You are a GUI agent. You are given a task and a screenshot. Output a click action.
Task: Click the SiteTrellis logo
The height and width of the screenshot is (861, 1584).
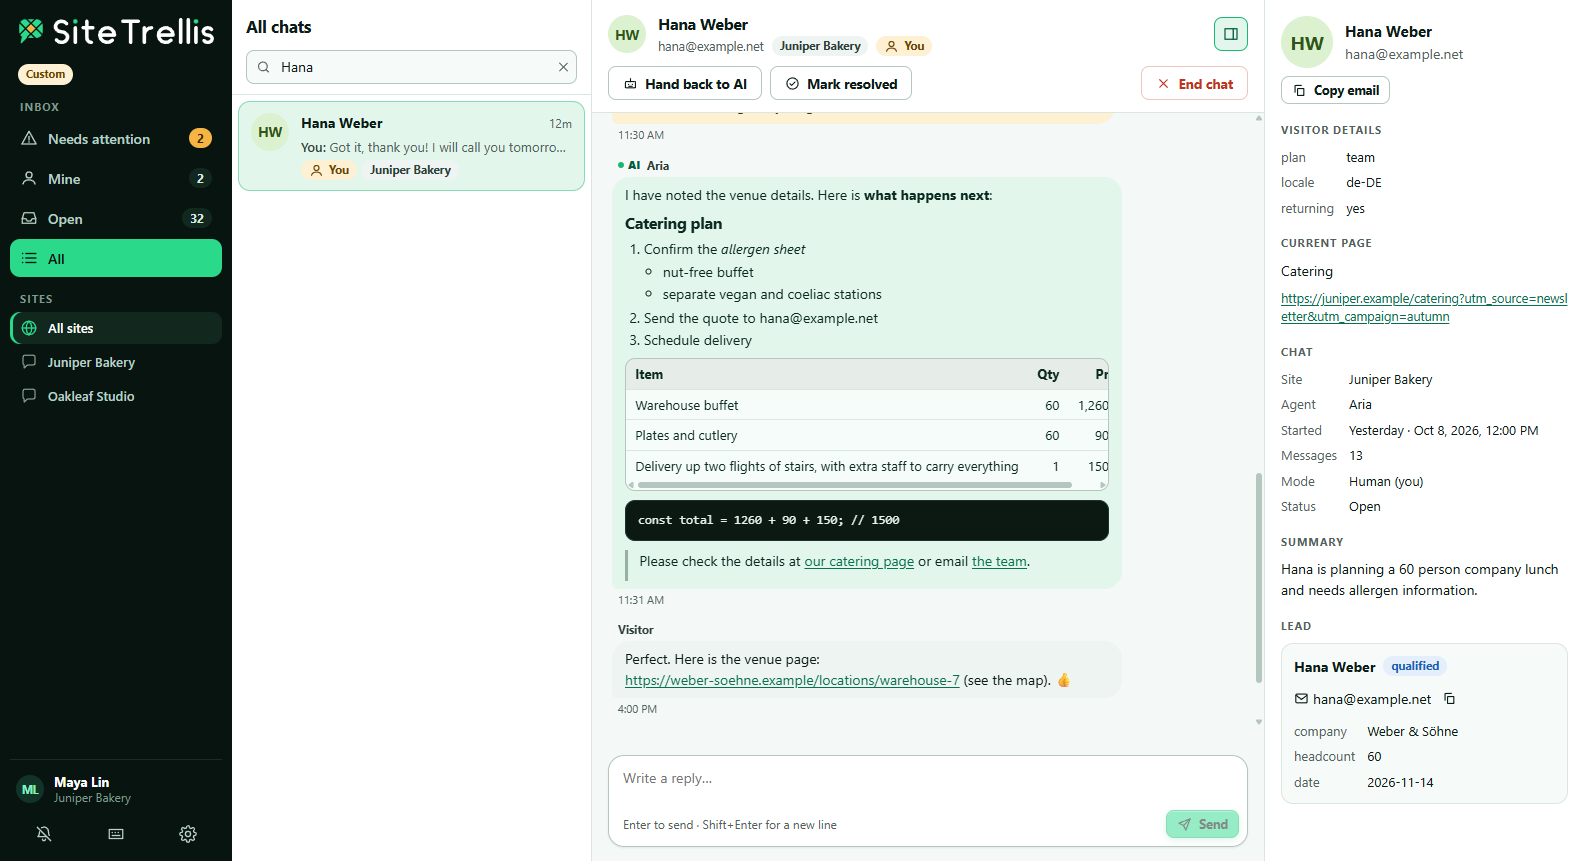(x=116, y=32)
